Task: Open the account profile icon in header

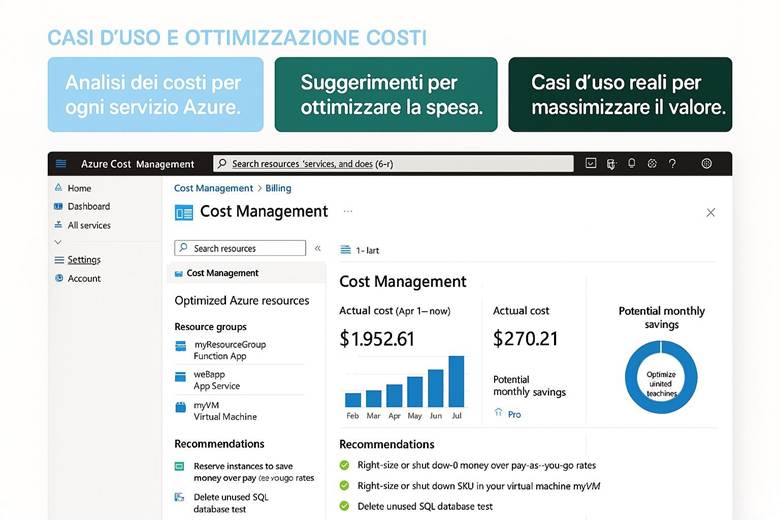Action: [706, 163]
